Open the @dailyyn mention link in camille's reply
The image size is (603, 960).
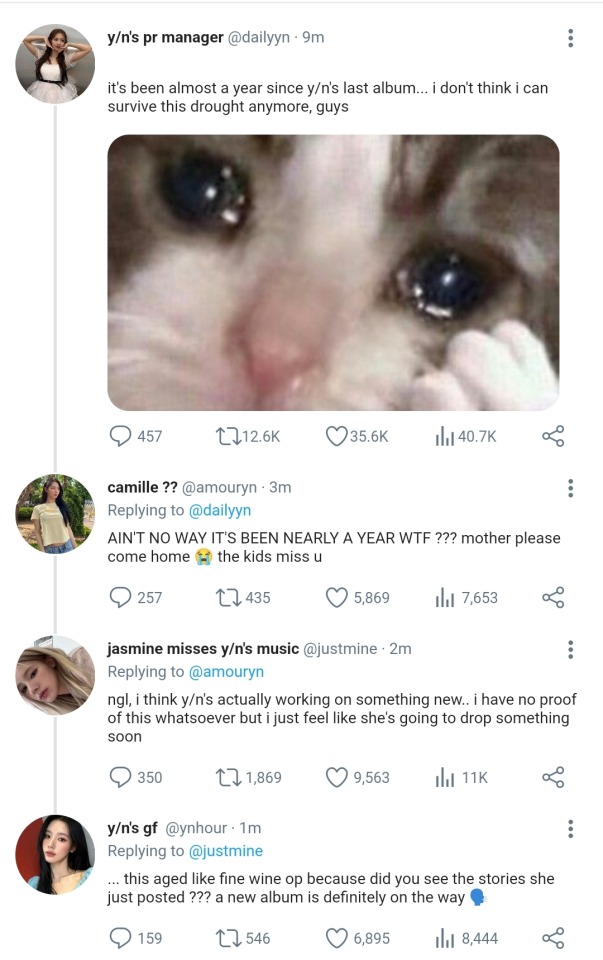tap(220, 510)
